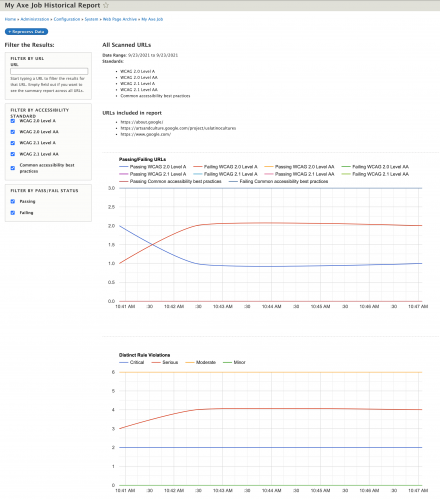Viewport: 440px width, 499px height.
Task: Toggle the Passing status checkbox
Action: point(13,201)
